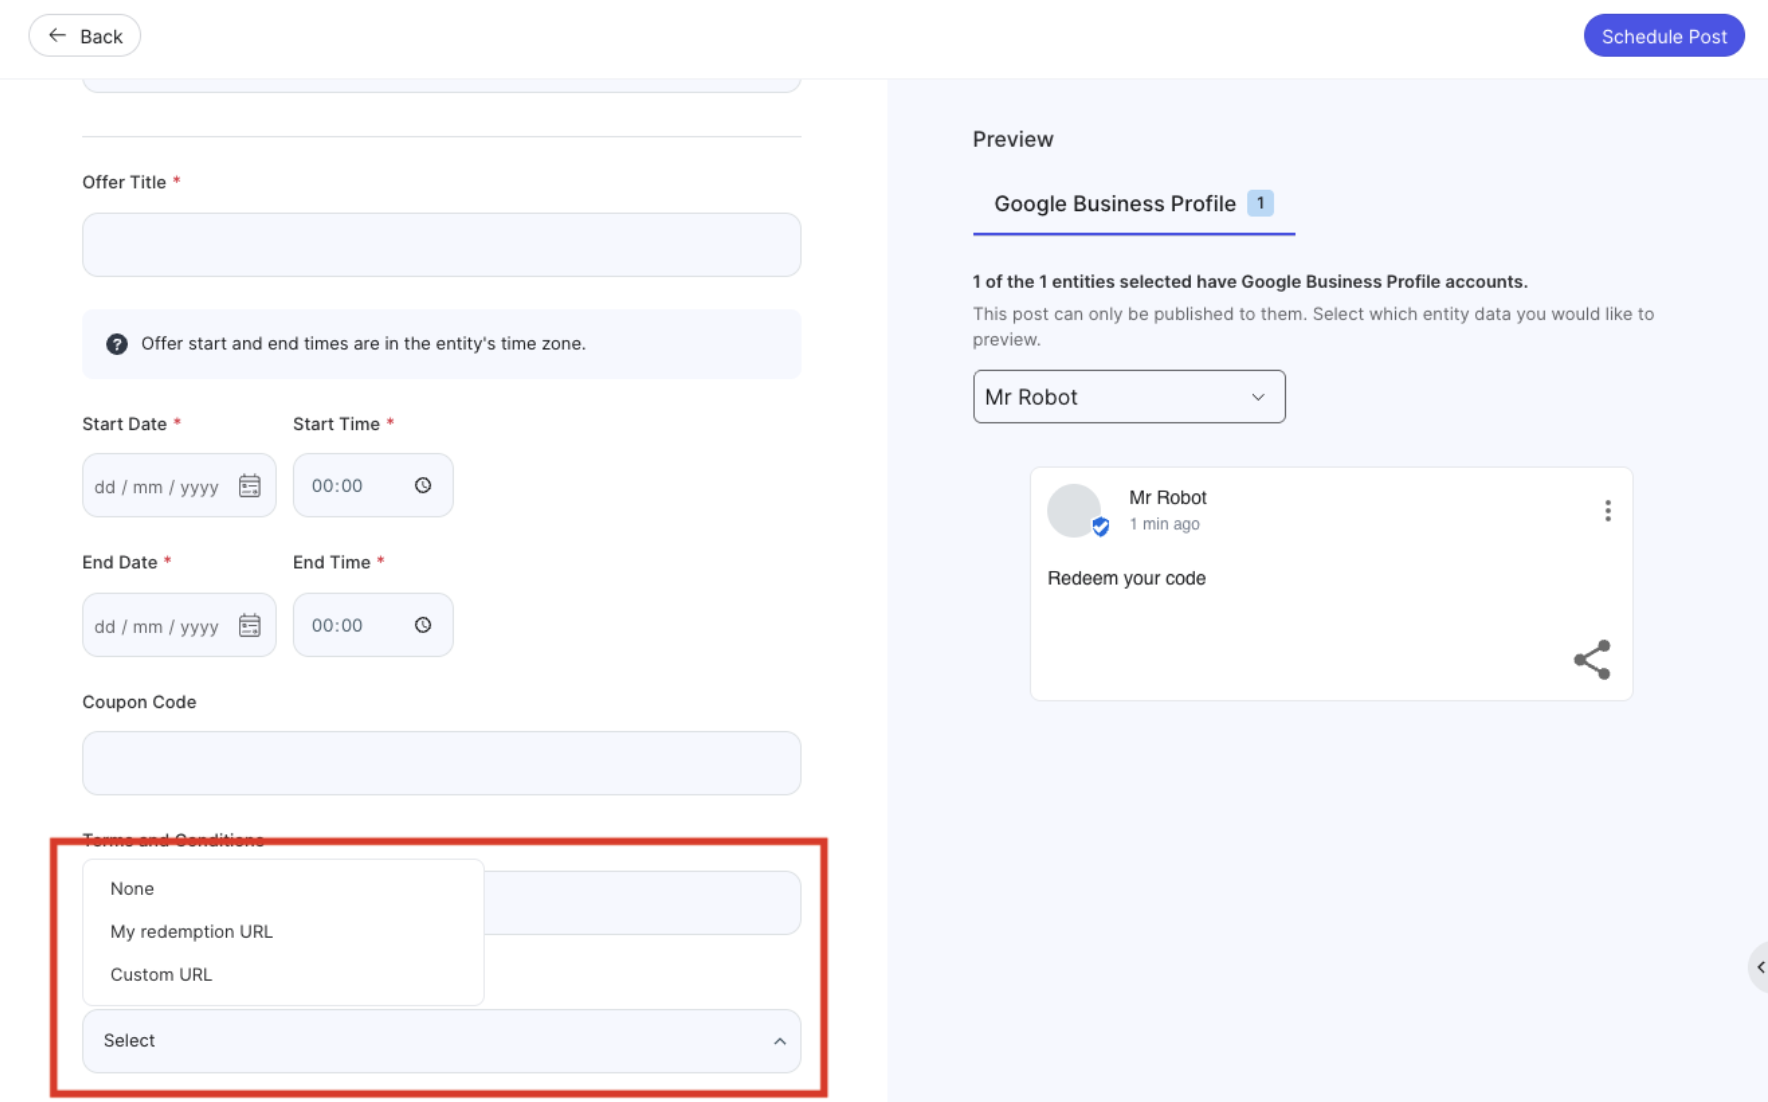
Task: Click the 'Redeem your code' preview text
Action: click(1126, 579)
